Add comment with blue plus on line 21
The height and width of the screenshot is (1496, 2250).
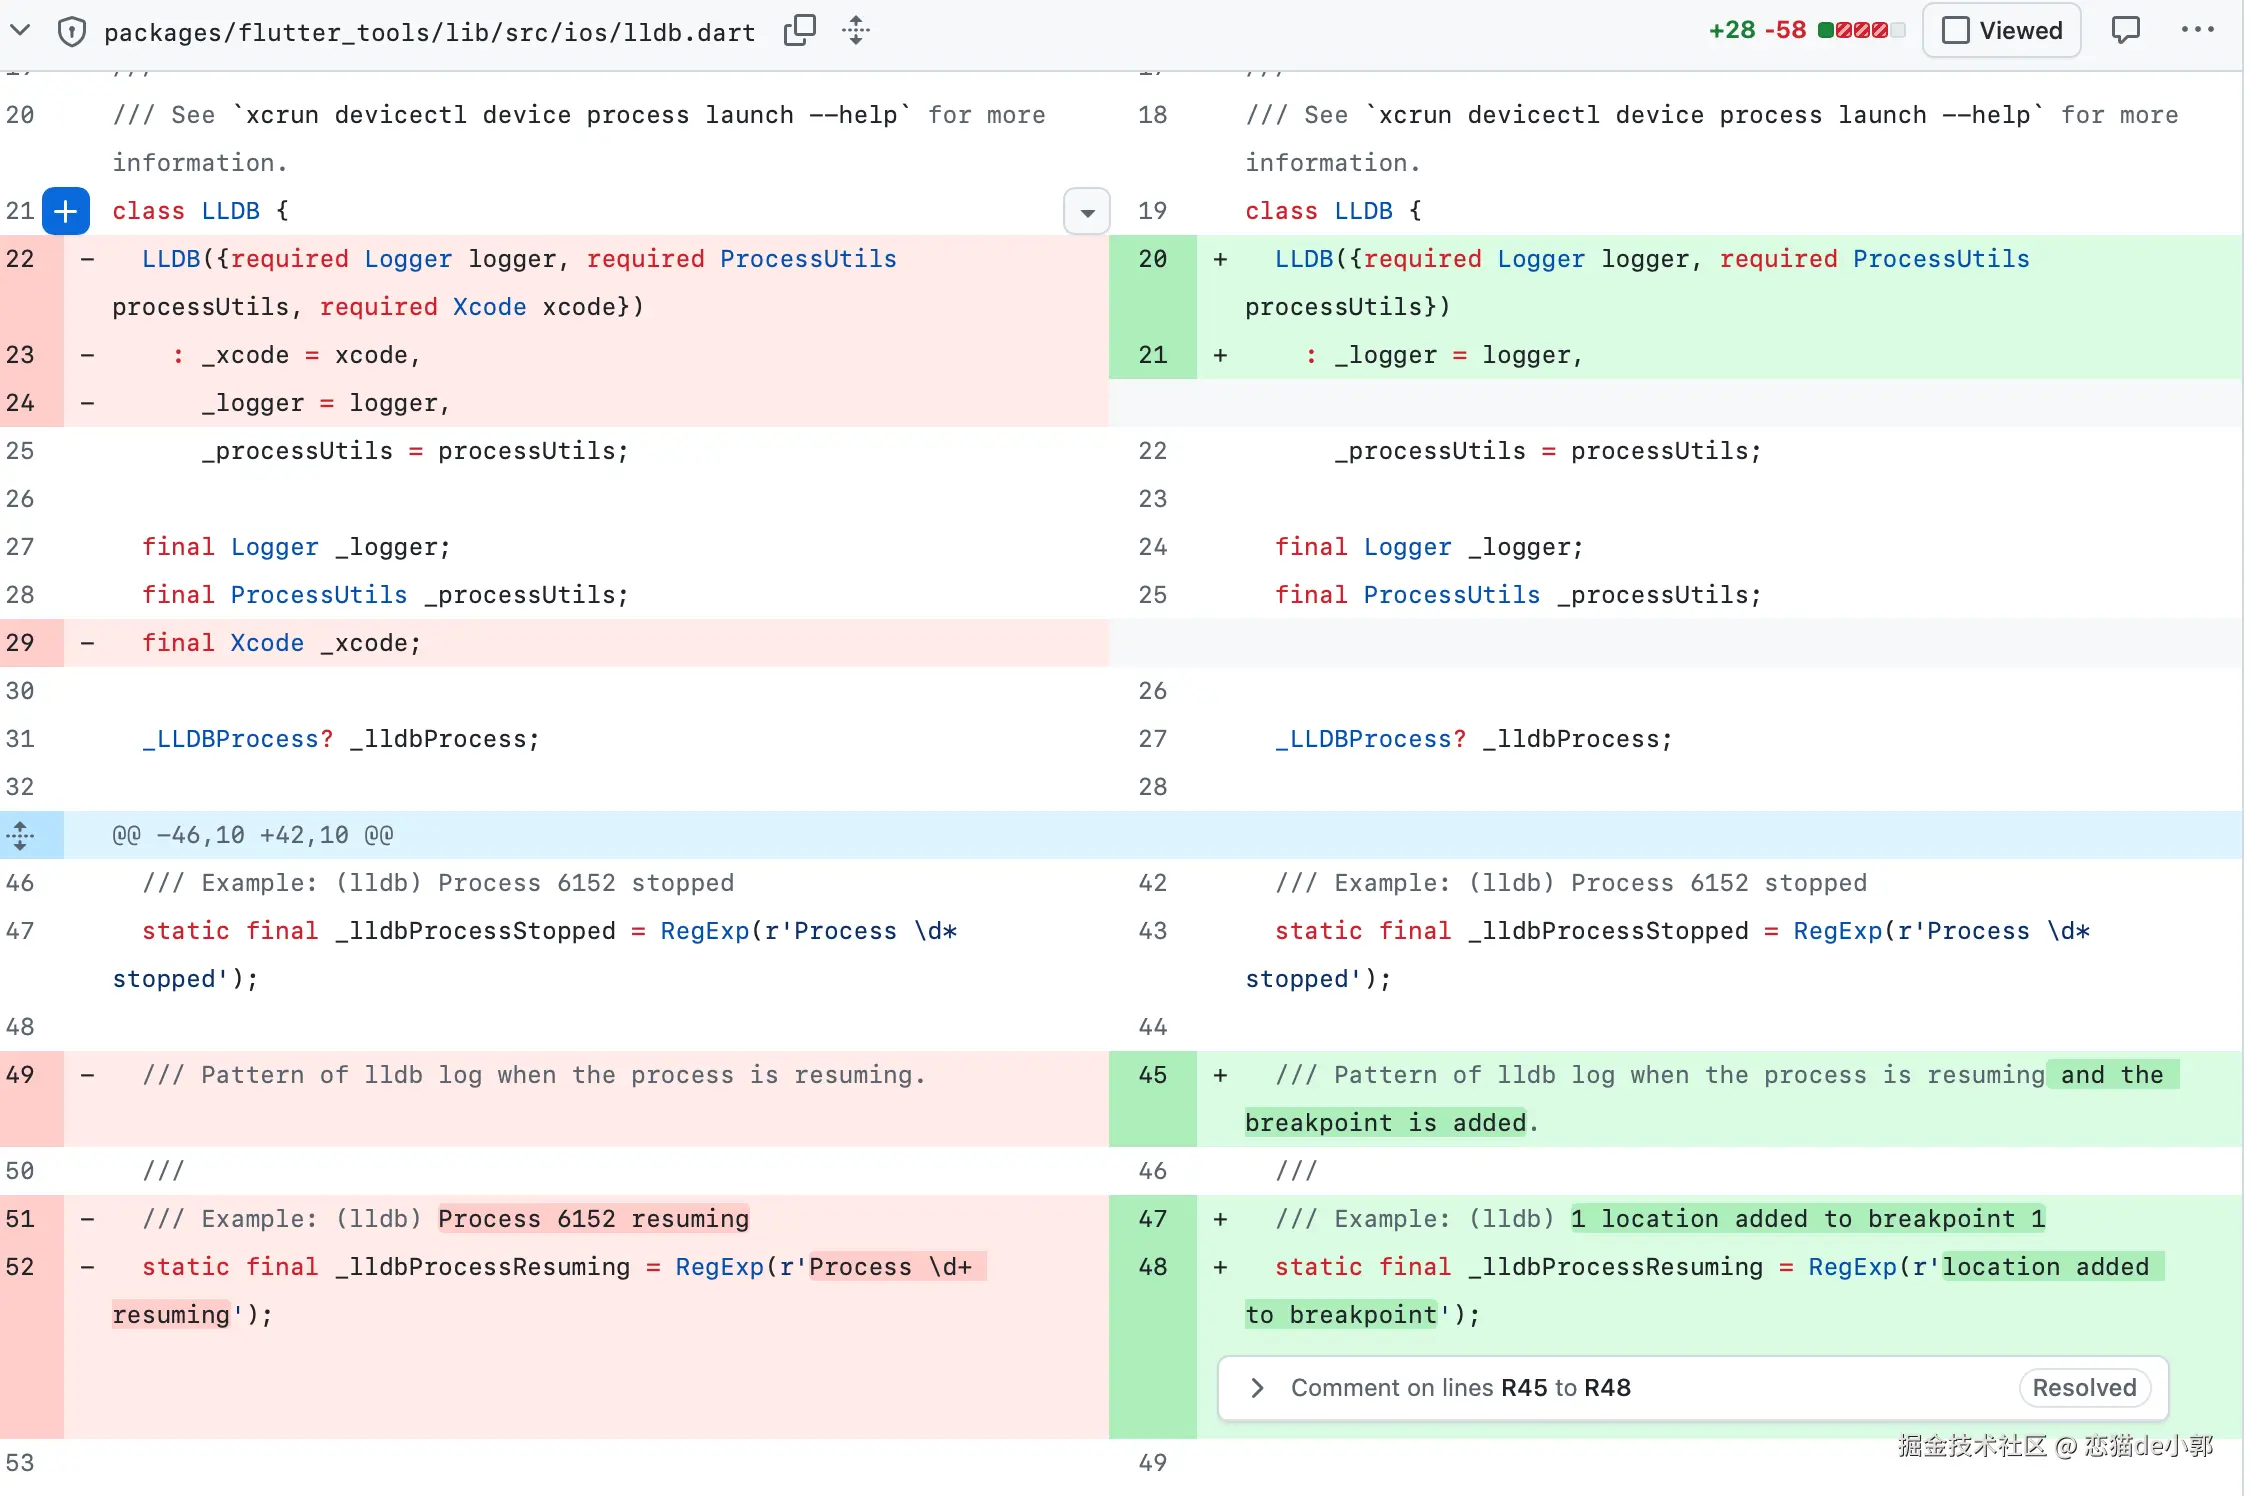pyautogui.click(x=66, y=211)
